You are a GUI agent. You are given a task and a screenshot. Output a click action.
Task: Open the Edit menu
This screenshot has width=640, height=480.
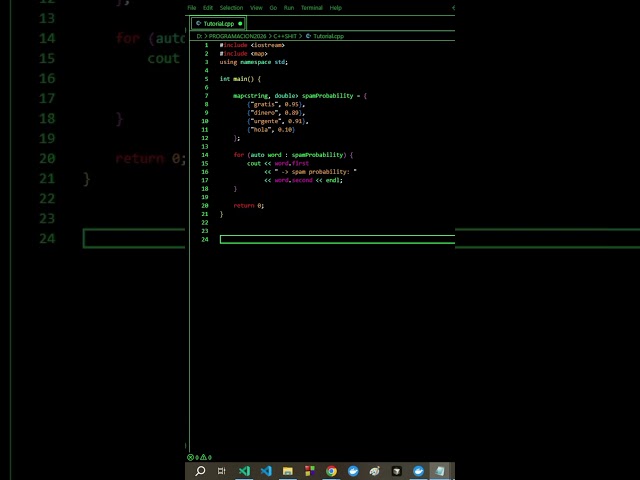pos(208,8)
